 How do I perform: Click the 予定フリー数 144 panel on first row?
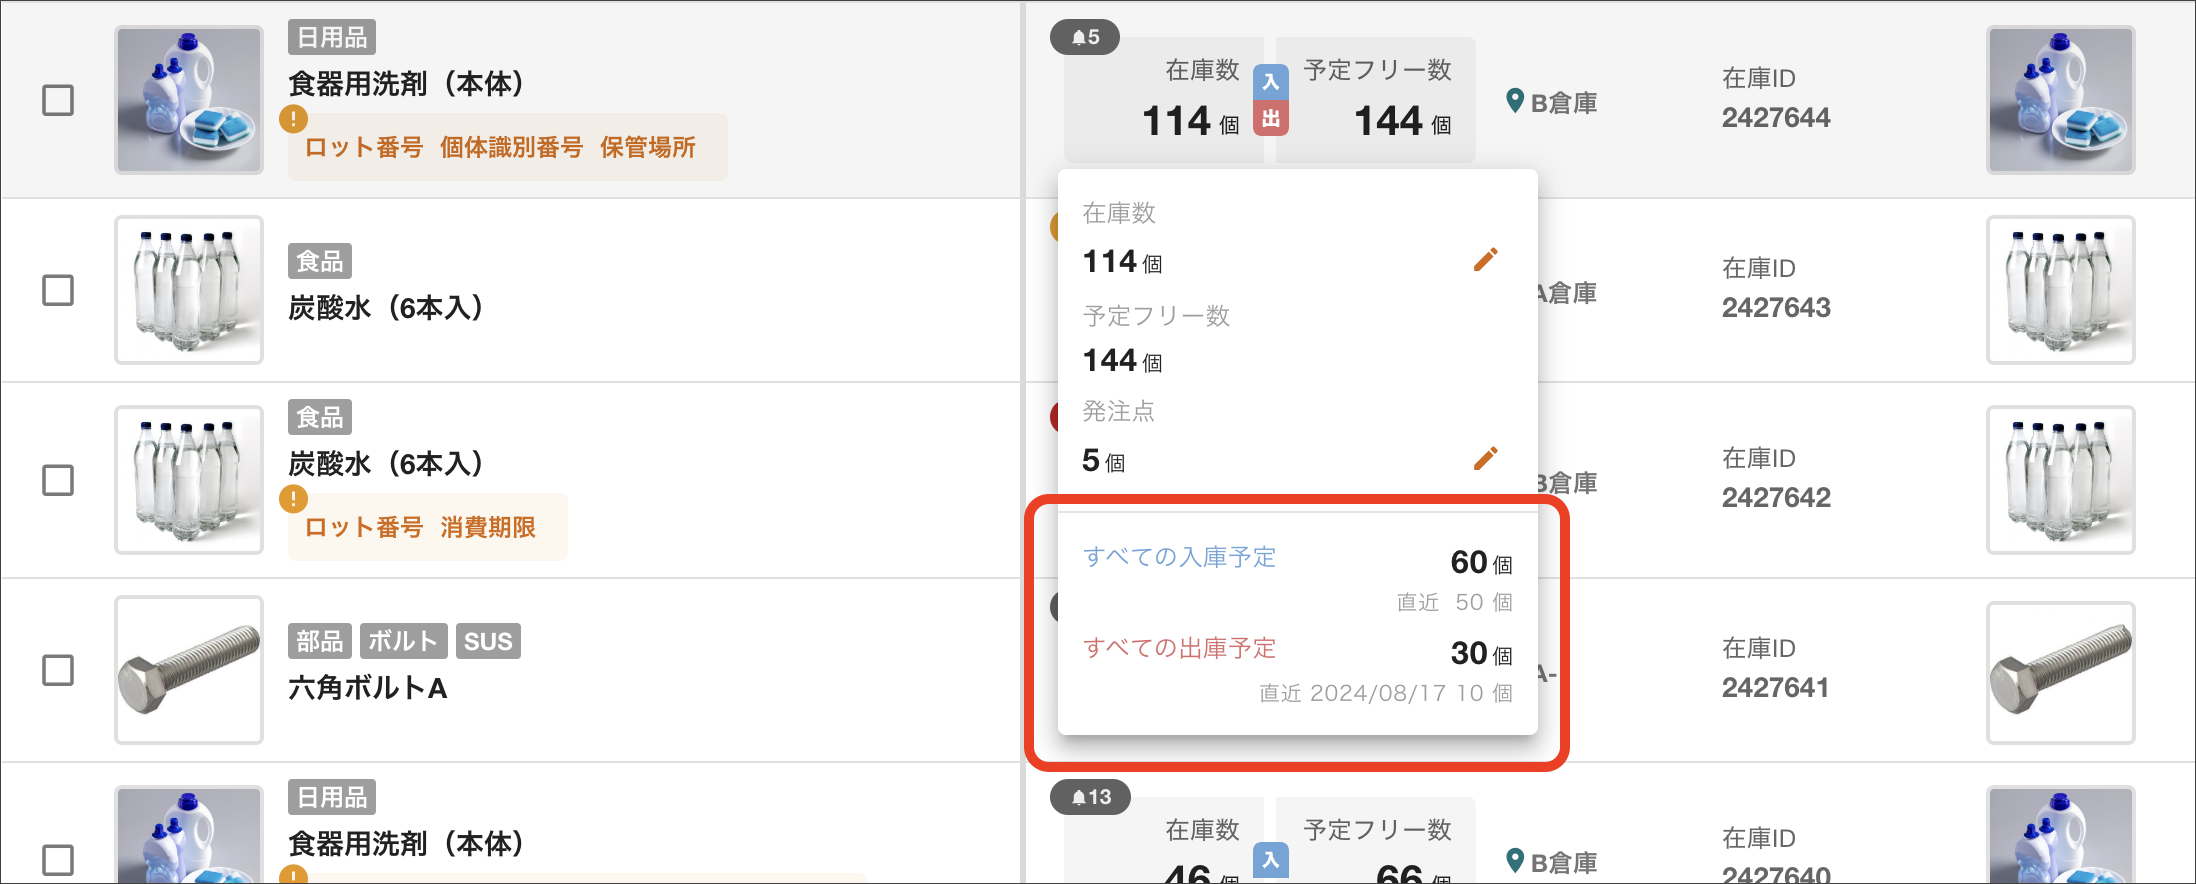point(1376,99)
